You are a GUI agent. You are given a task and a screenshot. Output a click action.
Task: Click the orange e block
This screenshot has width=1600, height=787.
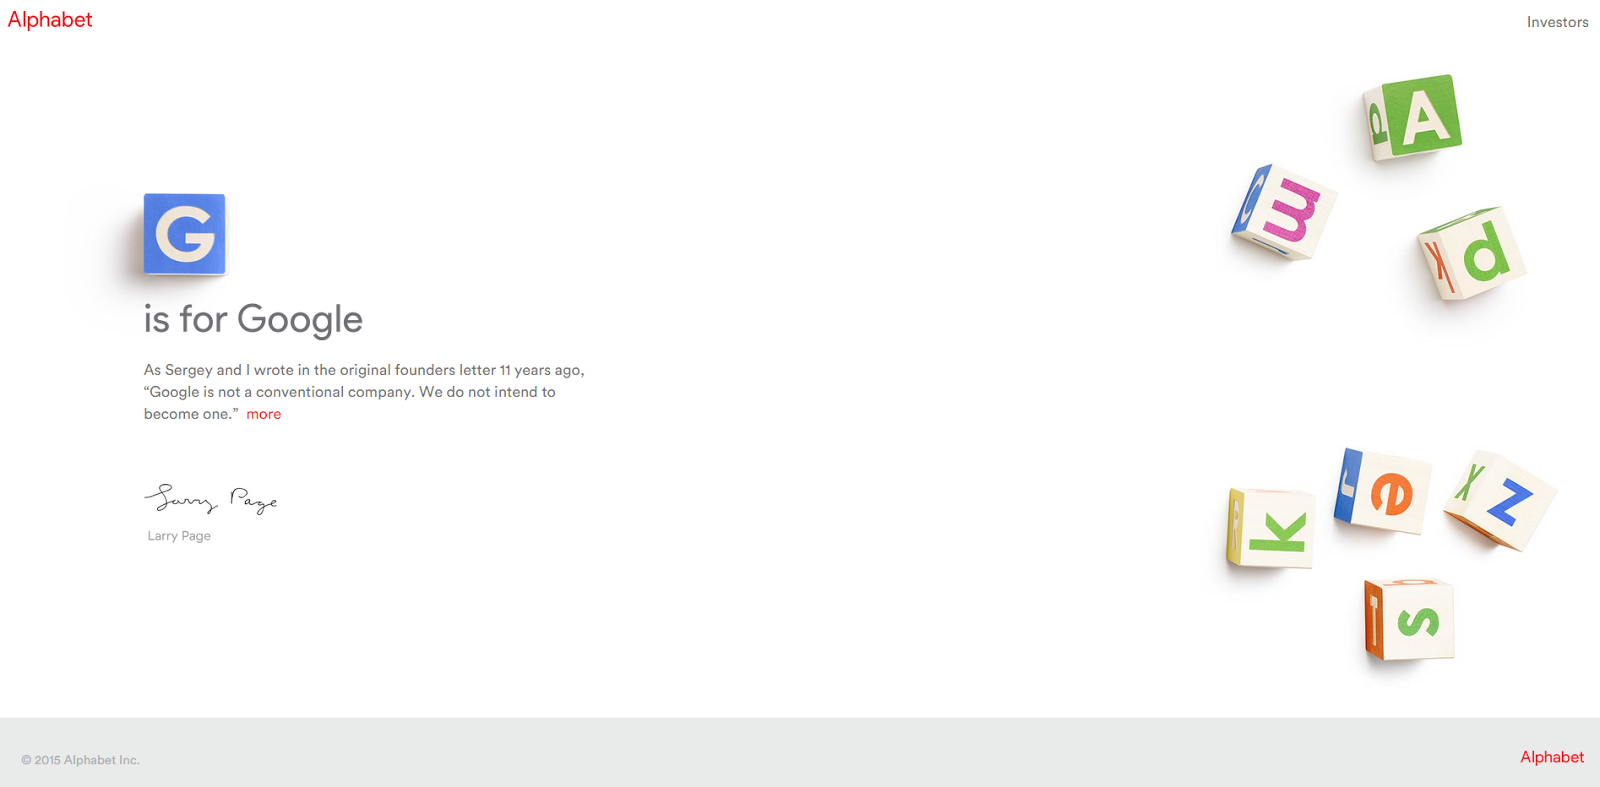(x=1382, y=490)
